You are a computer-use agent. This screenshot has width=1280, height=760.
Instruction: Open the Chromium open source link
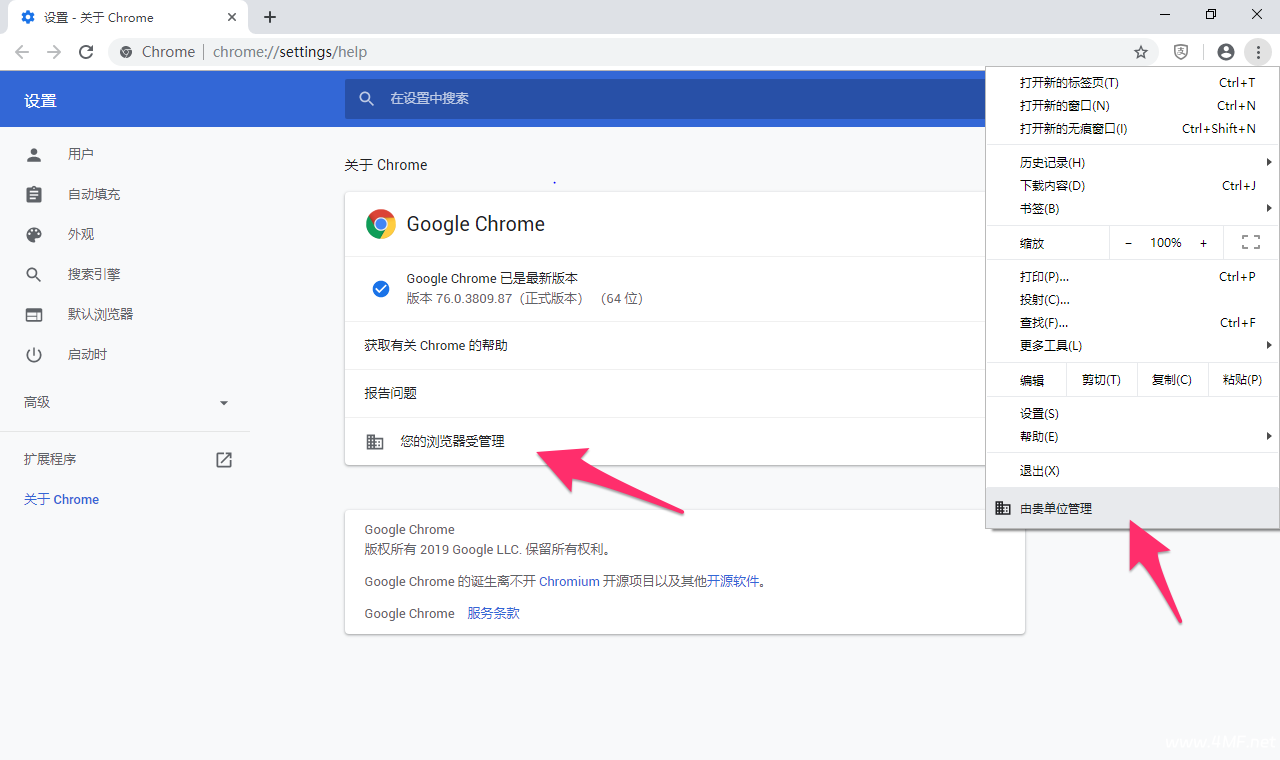[569, 582]
